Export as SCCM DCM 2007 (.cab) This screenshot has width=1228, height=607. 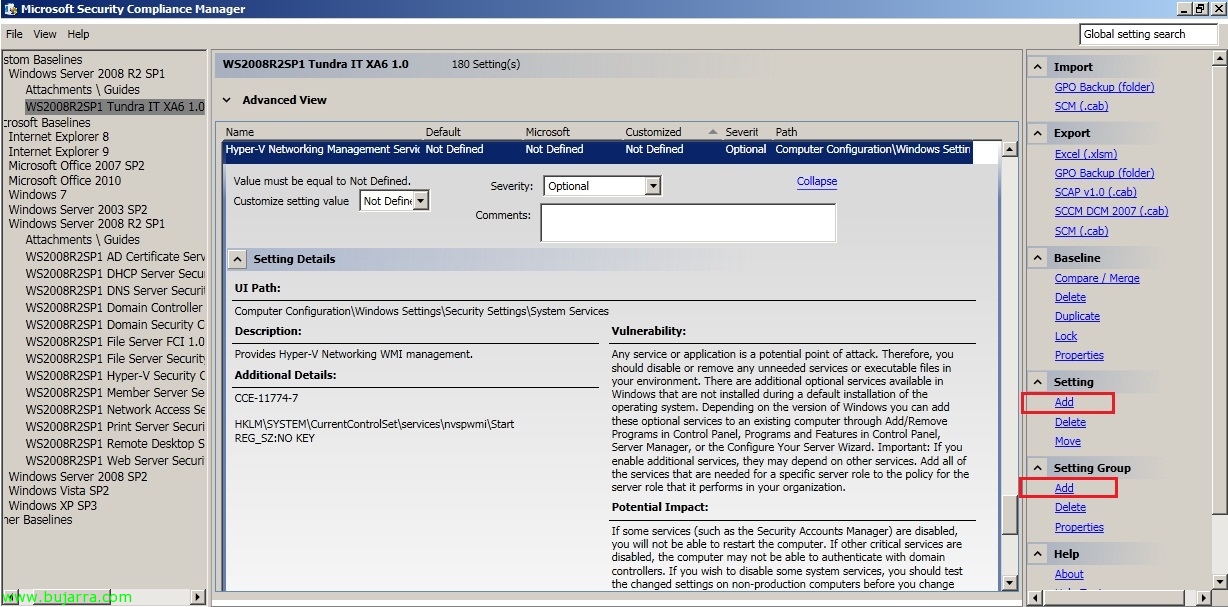pyautogui.click(x=1111, y=211)
